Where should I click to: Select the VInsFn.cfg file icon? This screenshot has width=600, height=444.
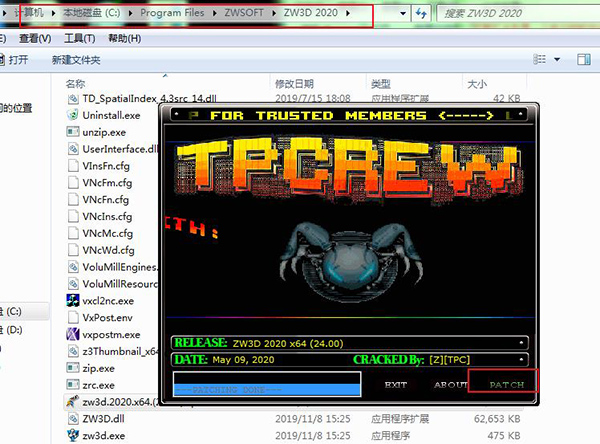point(73,165)
